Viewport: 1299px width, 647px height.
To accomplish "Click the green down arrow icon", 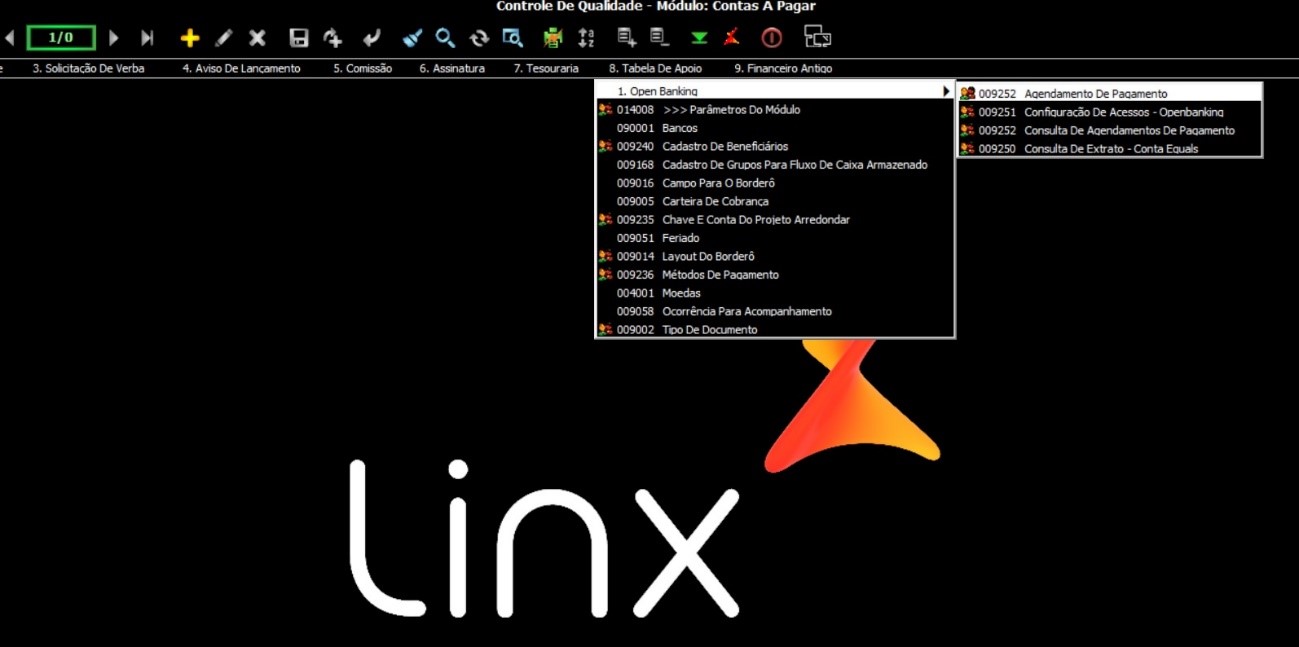I will (699, 38).
